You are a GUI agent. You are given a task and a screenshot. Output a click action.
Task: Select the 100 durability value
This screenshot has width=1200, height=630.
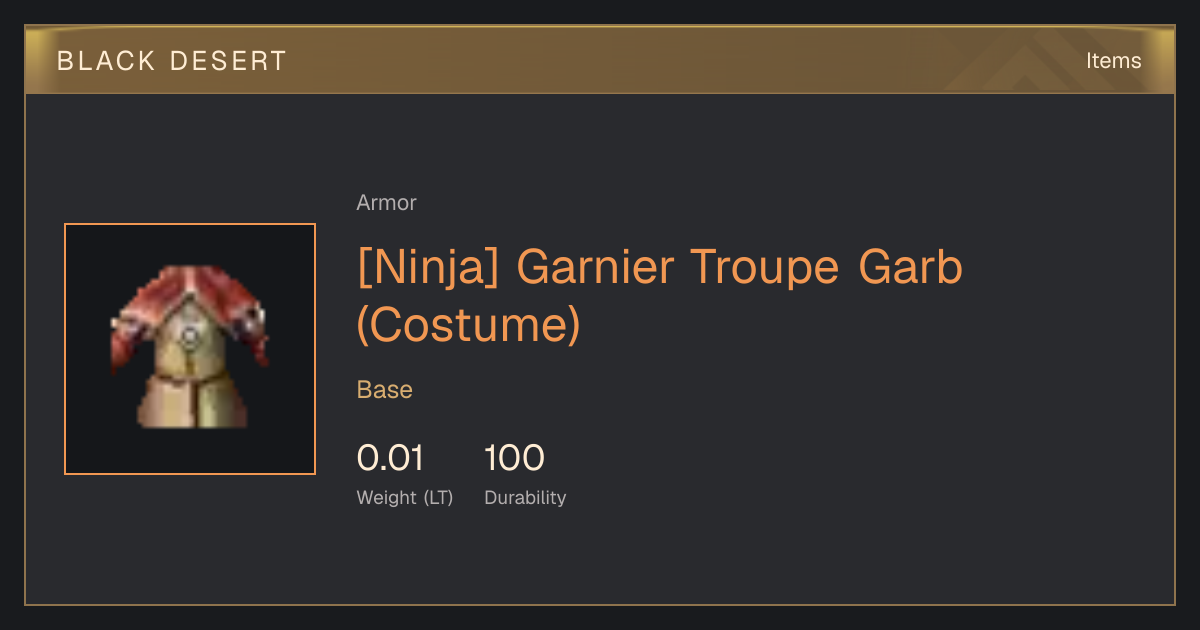point(514,458)
